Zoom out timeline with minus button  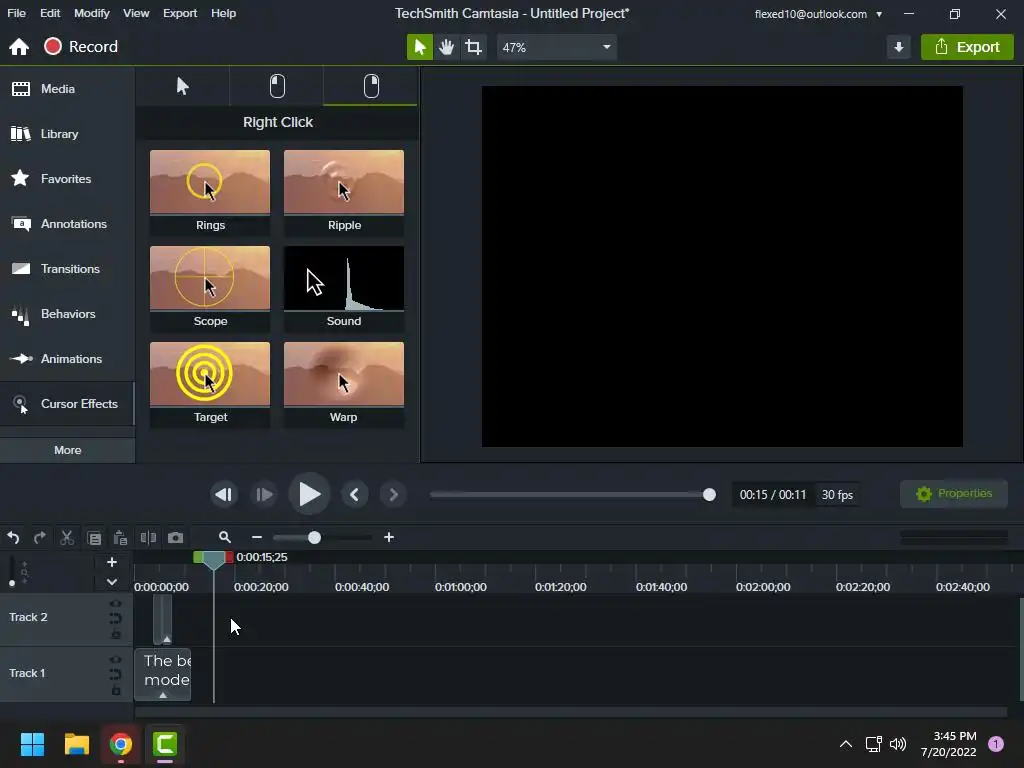click(257, 537)
